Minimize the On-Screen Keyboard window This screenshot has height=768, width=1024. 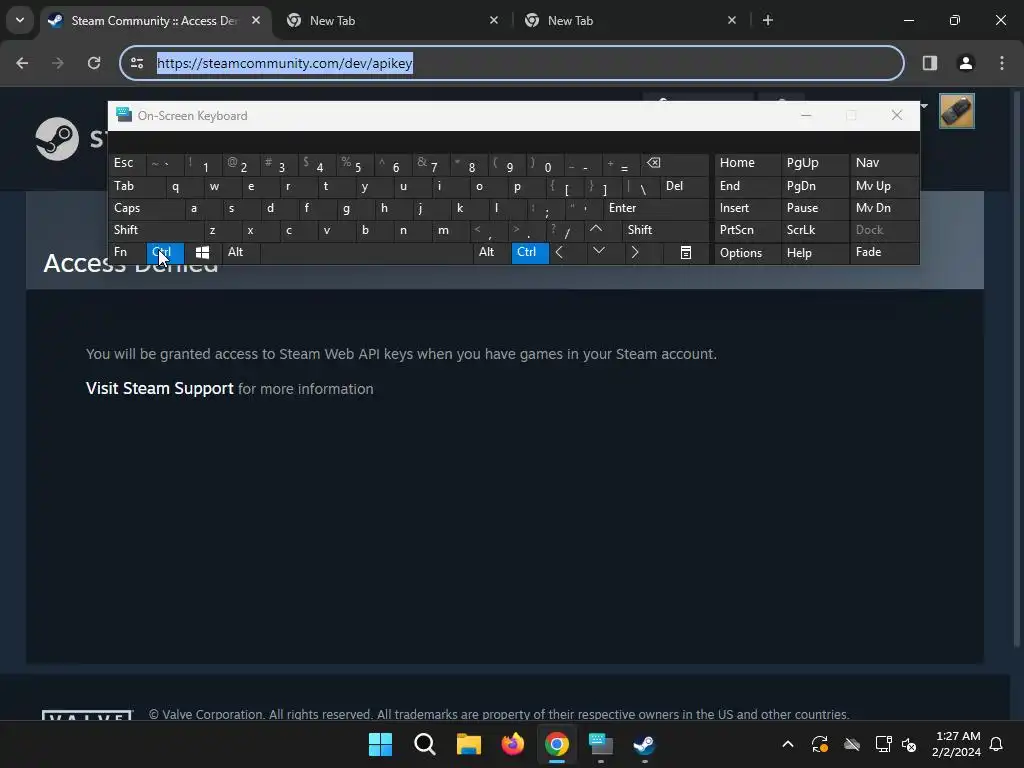pyautogui.click(x=806, y=116)
